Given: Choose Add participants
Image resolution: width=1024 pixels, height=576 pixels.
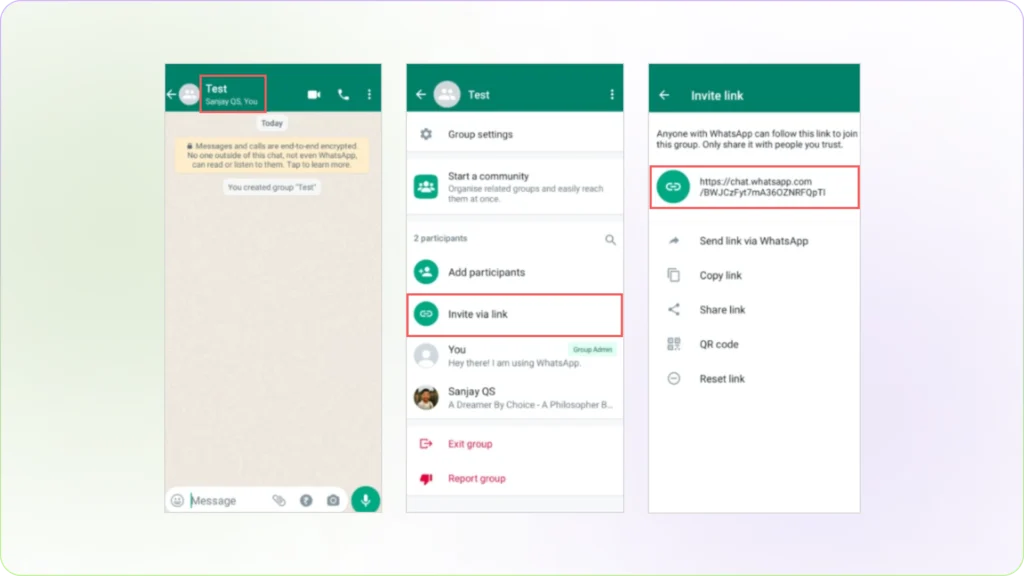Looking at the screenshot, I should tap(515, 272).
